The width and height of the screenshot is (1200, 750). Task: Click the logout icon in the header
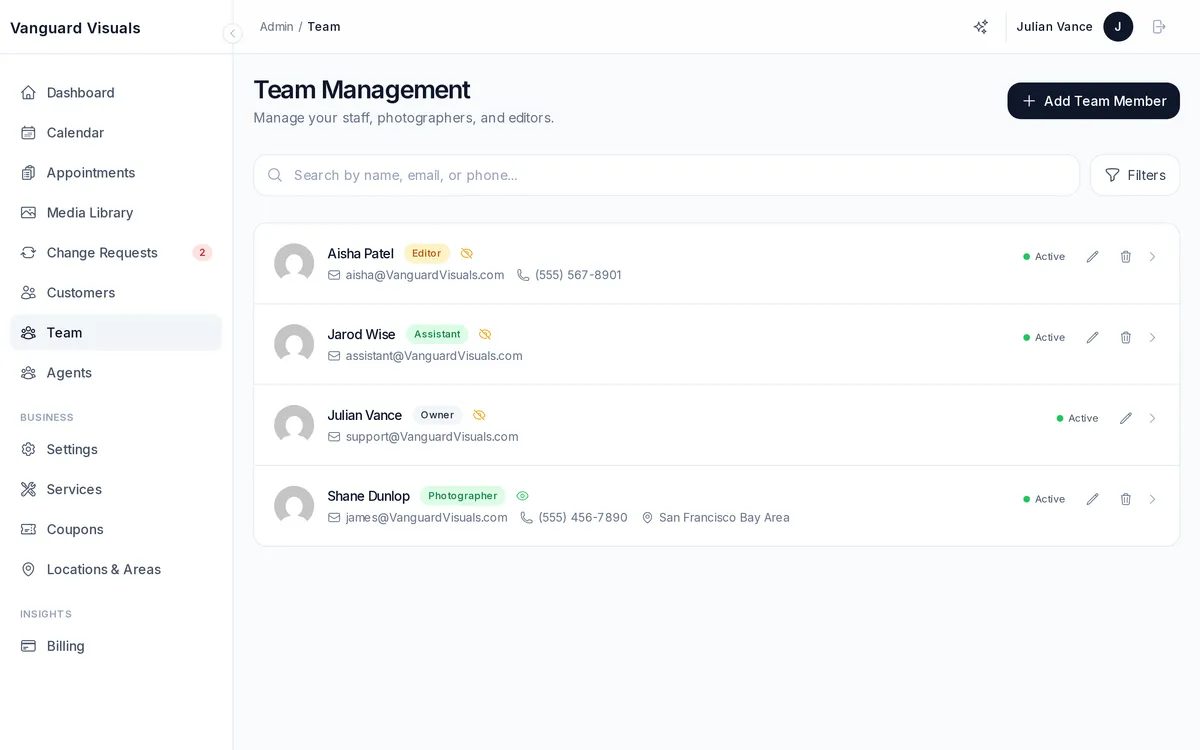1159,27
